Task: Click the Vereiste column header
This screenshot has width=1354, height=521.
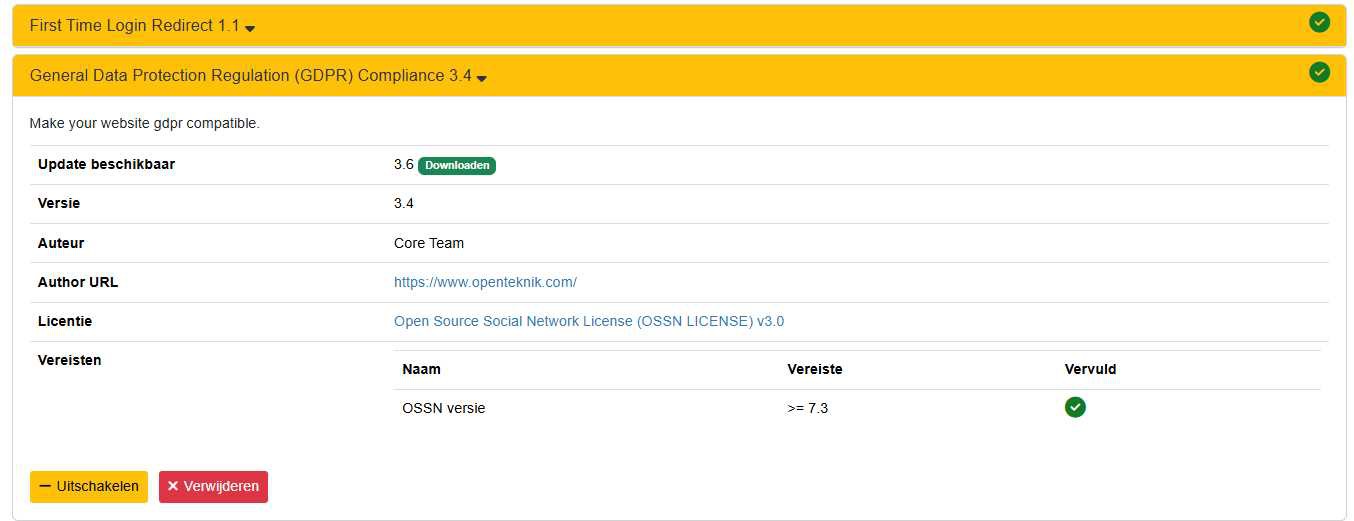Action: 814,369
